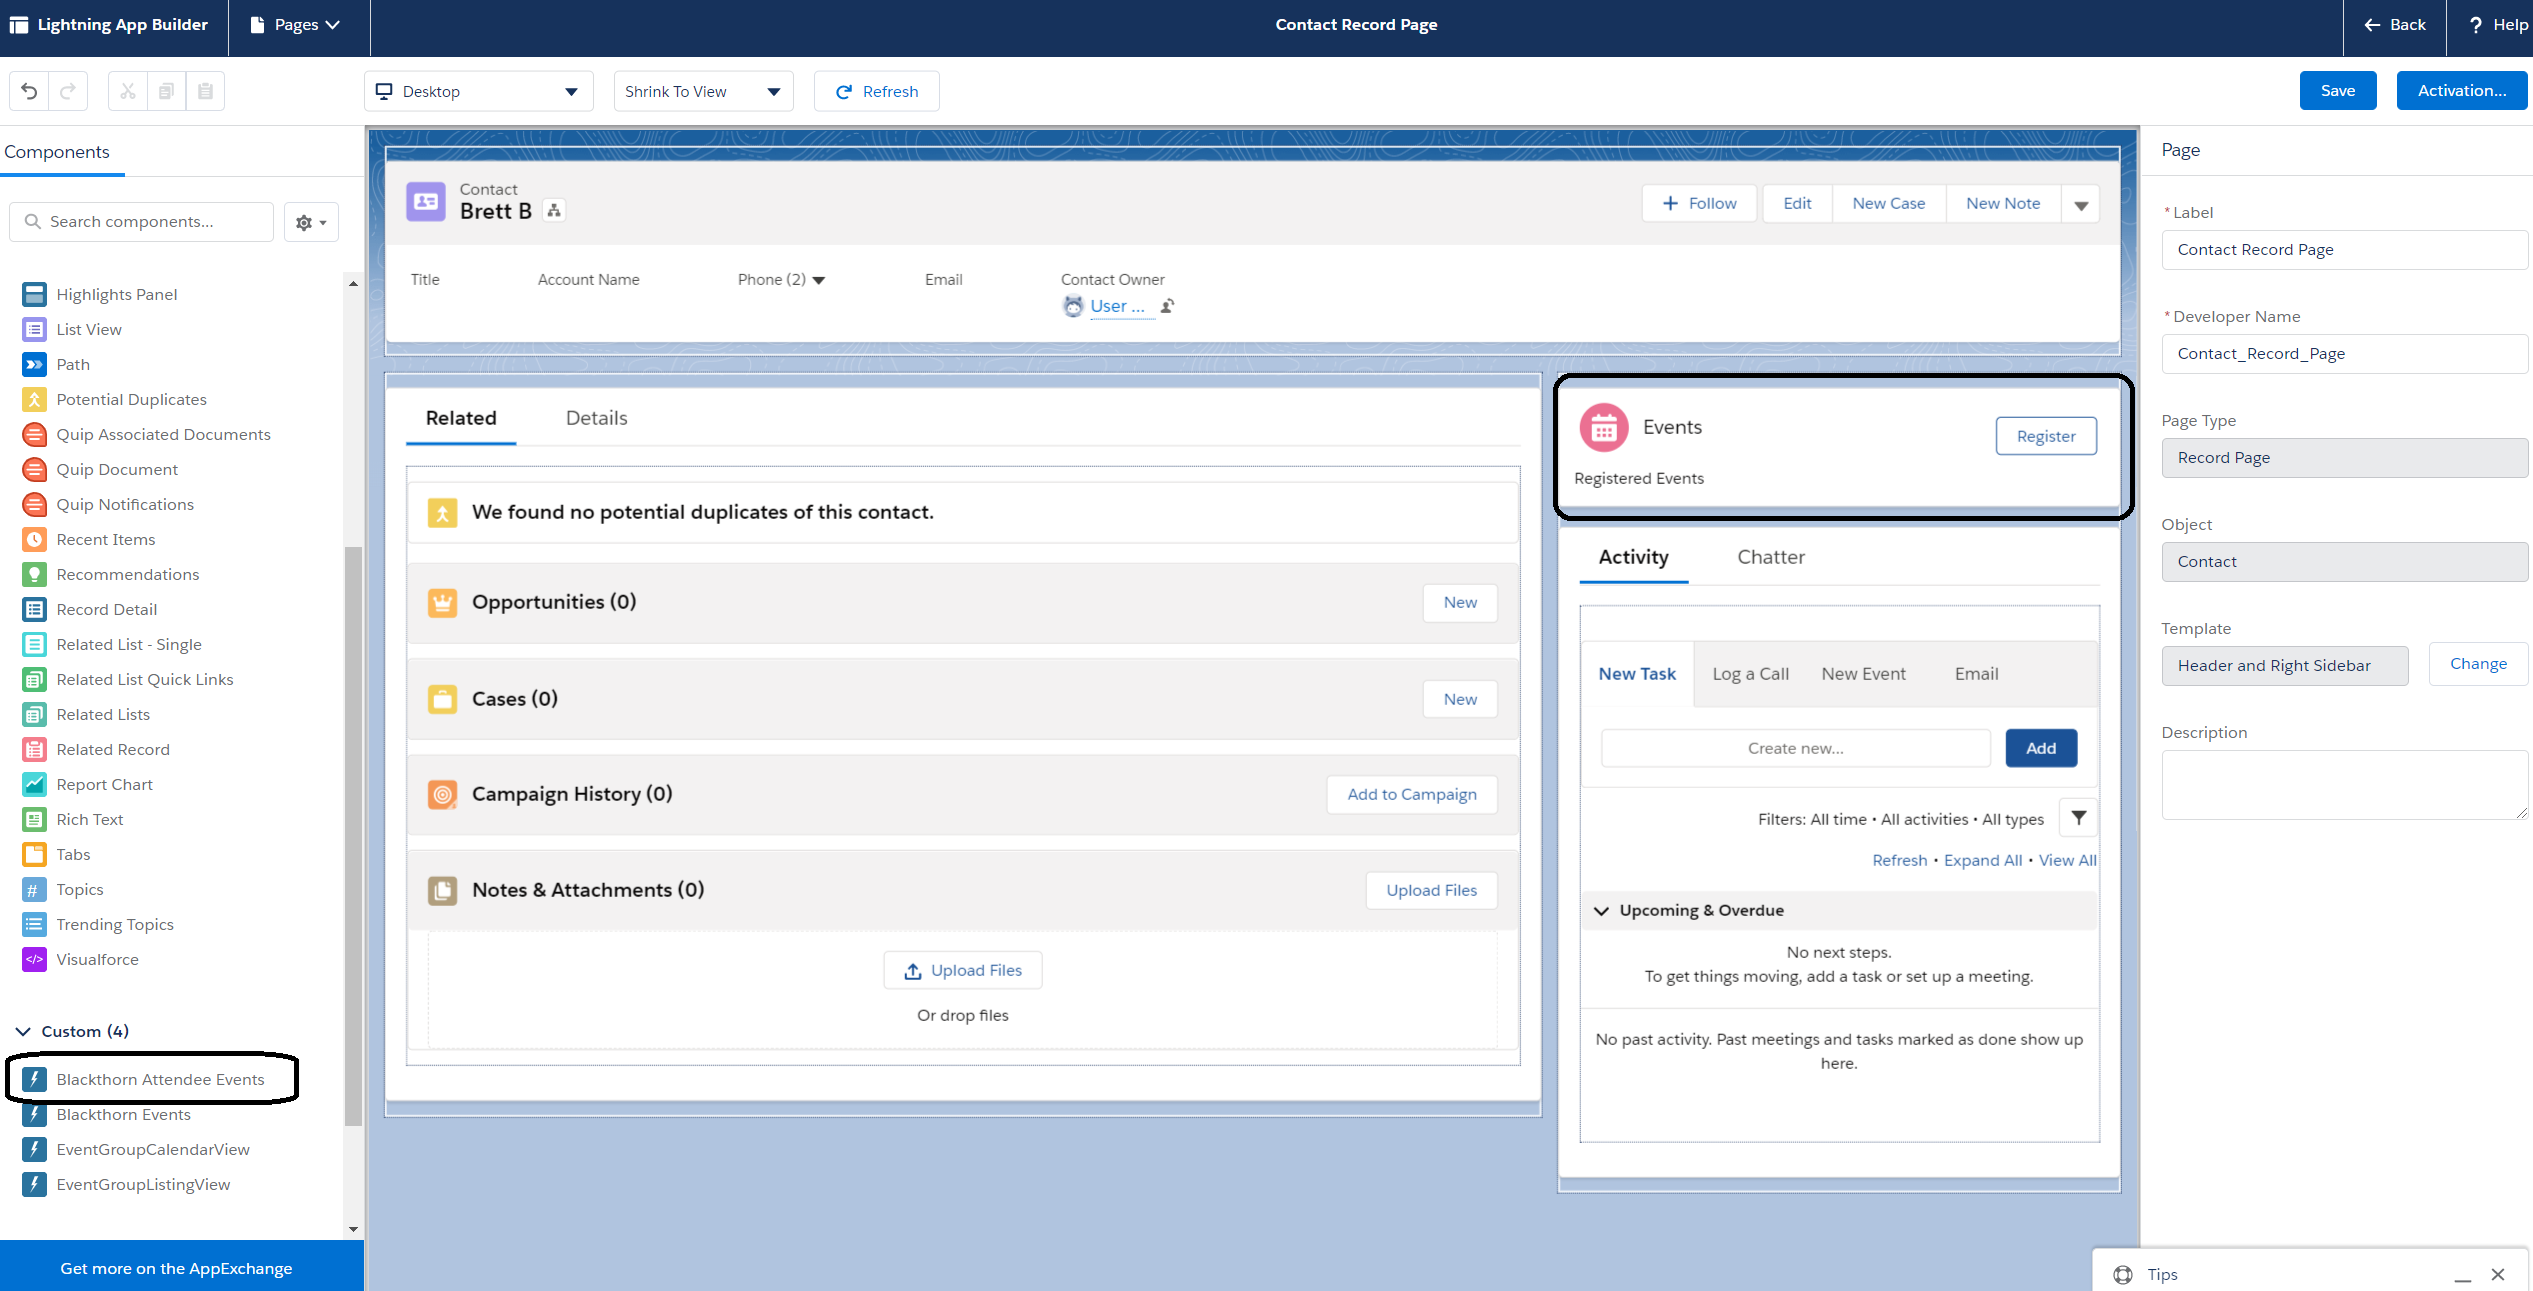Viewport: 2533px width, 1291px height.
Task: Click the New Case button
Action: tap(1888, 204)
